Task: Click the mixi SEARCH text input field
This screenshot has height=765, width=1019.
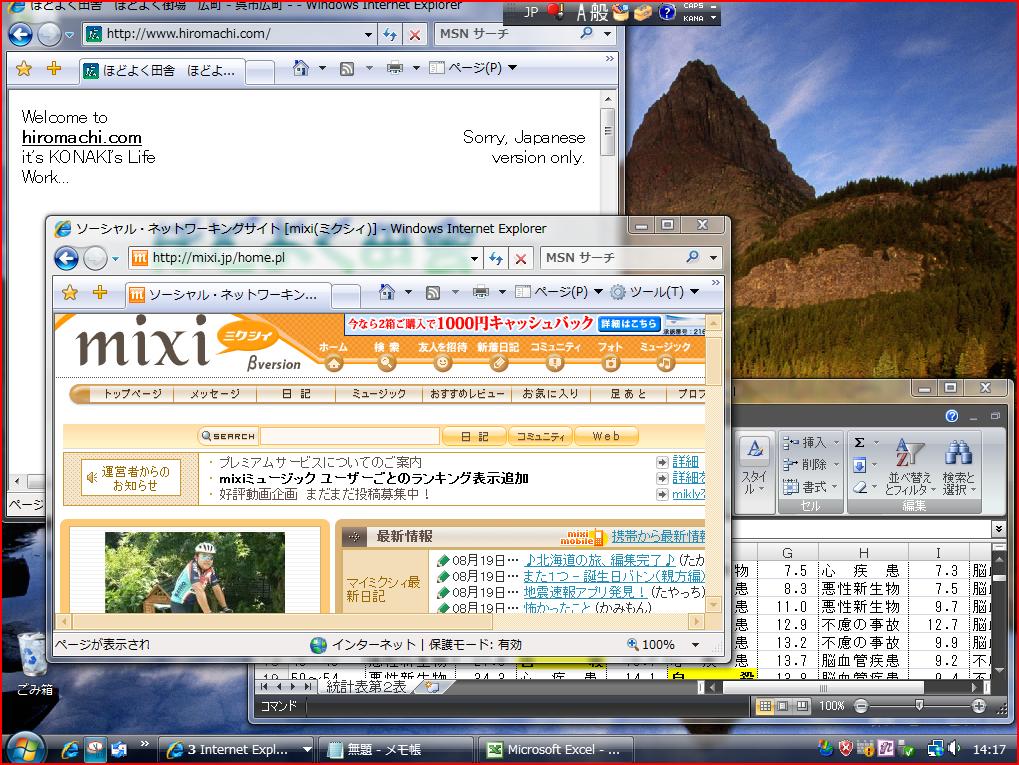Action: [x=350, y=436]
